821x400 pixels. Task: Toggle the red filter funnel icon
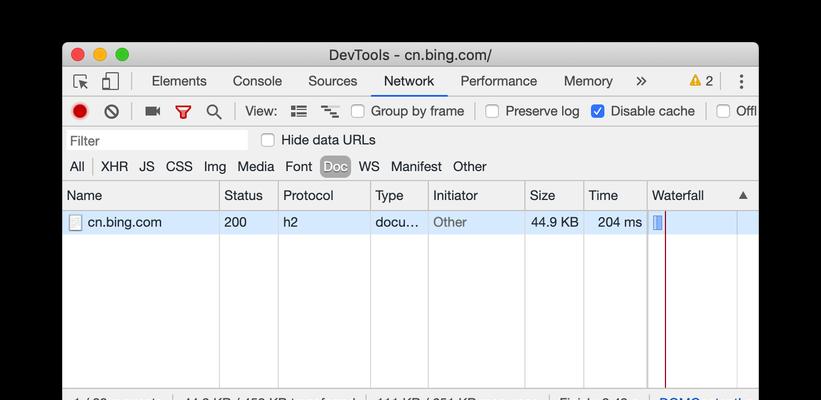click(x=183, y=112)
